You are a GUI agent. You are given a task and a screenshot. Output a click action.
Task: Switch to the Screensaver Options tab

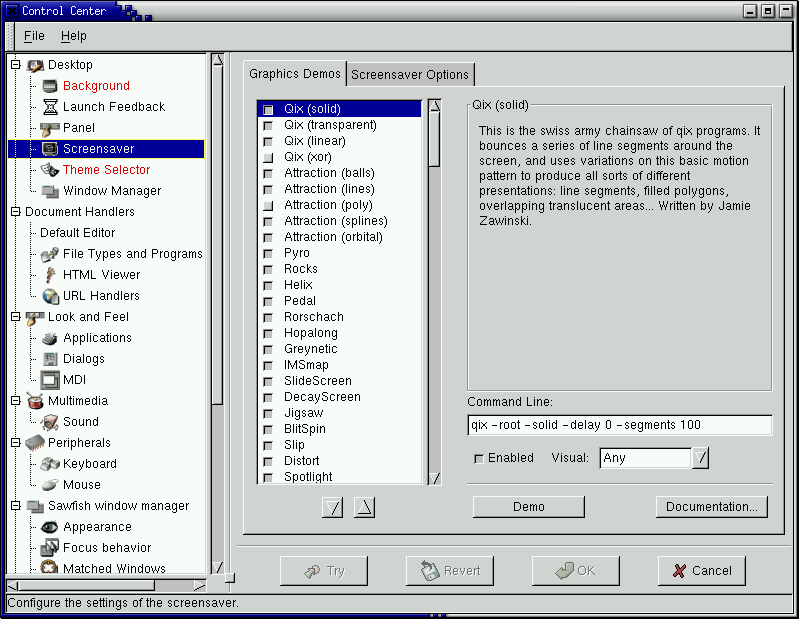tap(410, 75)
